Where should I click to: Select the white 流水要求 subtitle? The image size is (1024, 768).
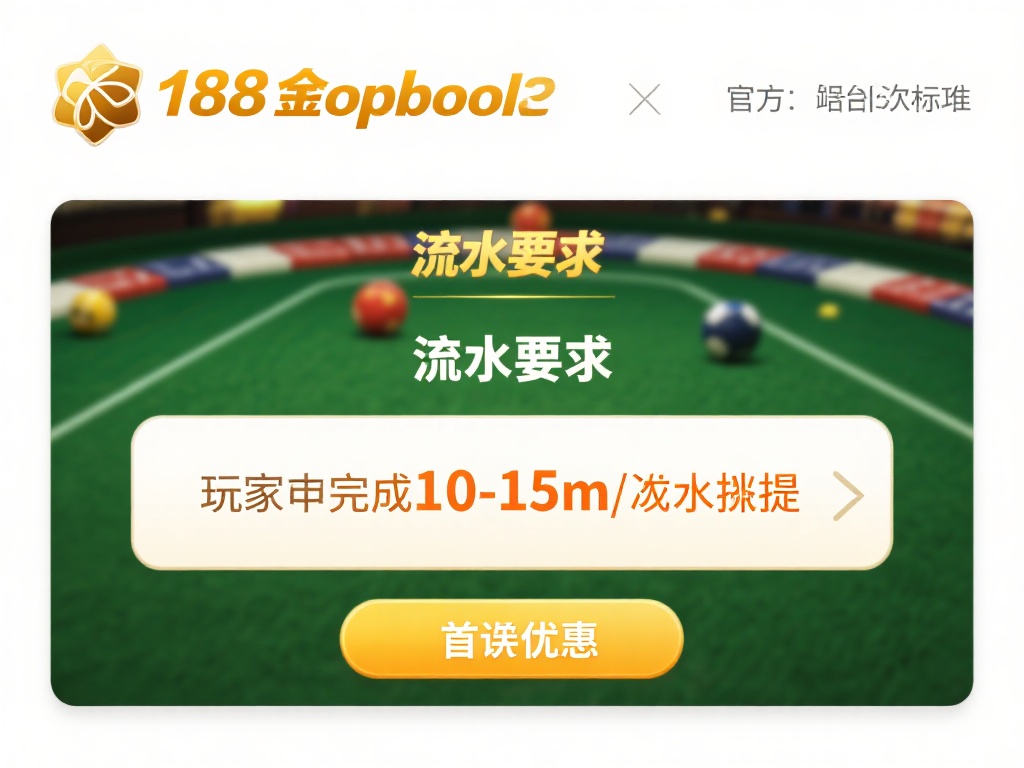[513, 358]
